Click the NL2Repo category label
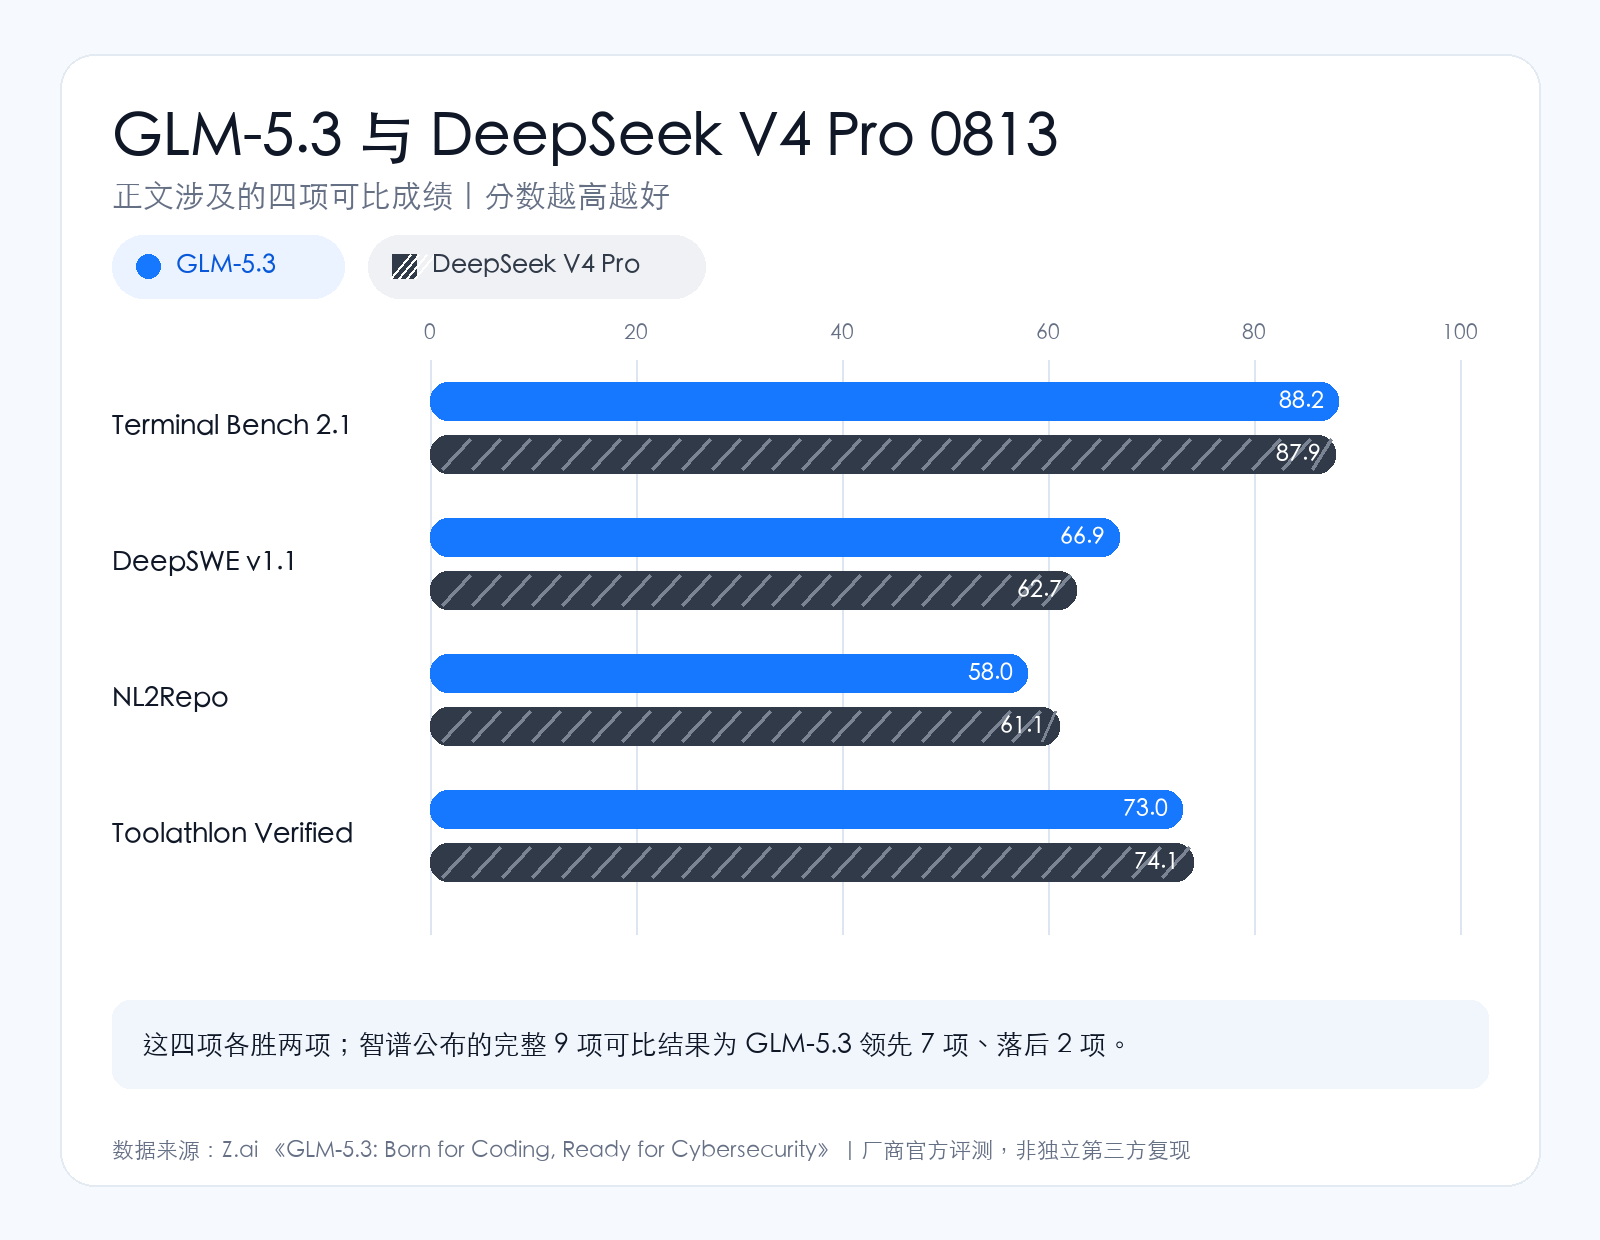The image size is (1600, 1240). pyautogui.click(x=170, y=697)
